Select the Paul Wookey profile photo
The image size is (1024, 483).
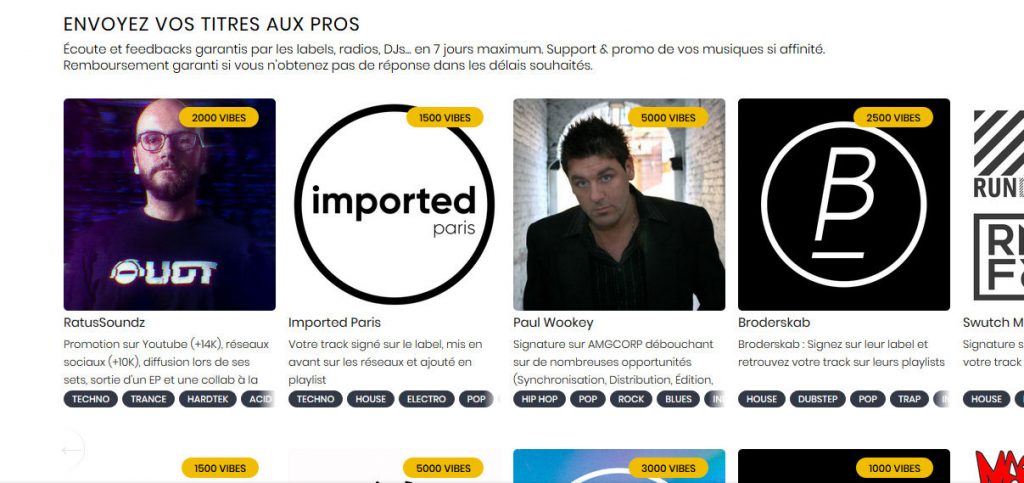619,204
